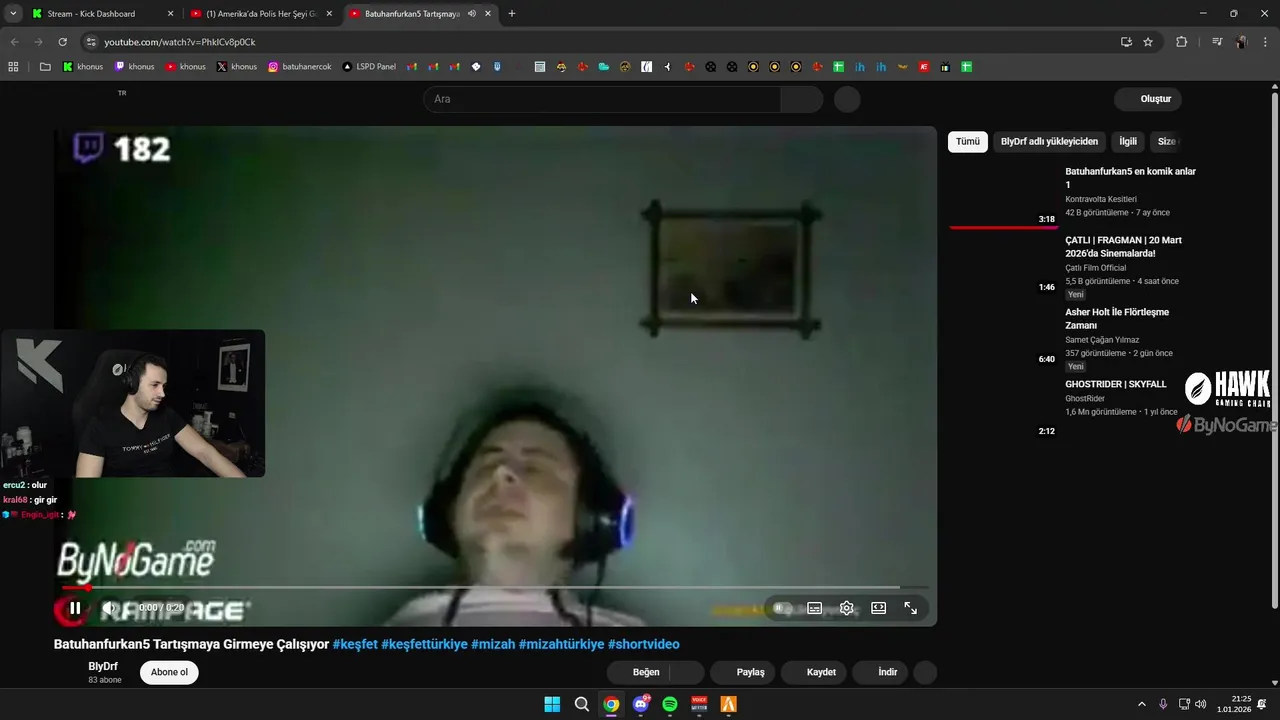Open the taskbar volume control
This screenshot has height=720, width=1280.
[1201, 704]
